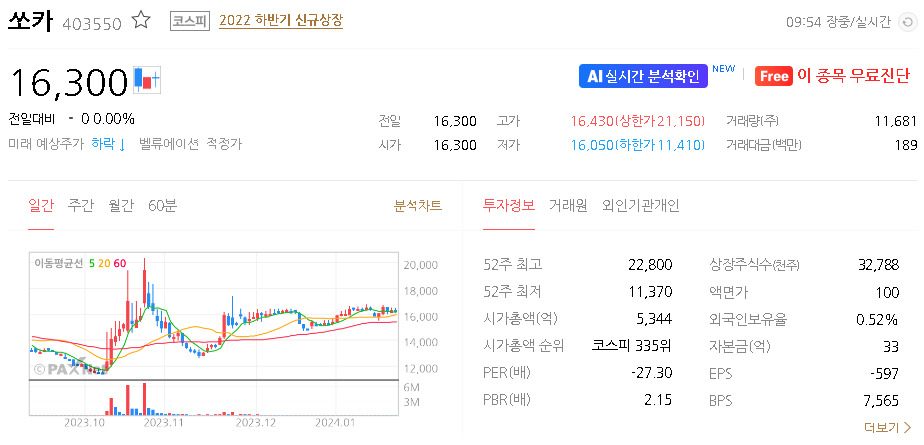Click the EPS value -597
Viewport: 924px width, 445px height.
885,373
